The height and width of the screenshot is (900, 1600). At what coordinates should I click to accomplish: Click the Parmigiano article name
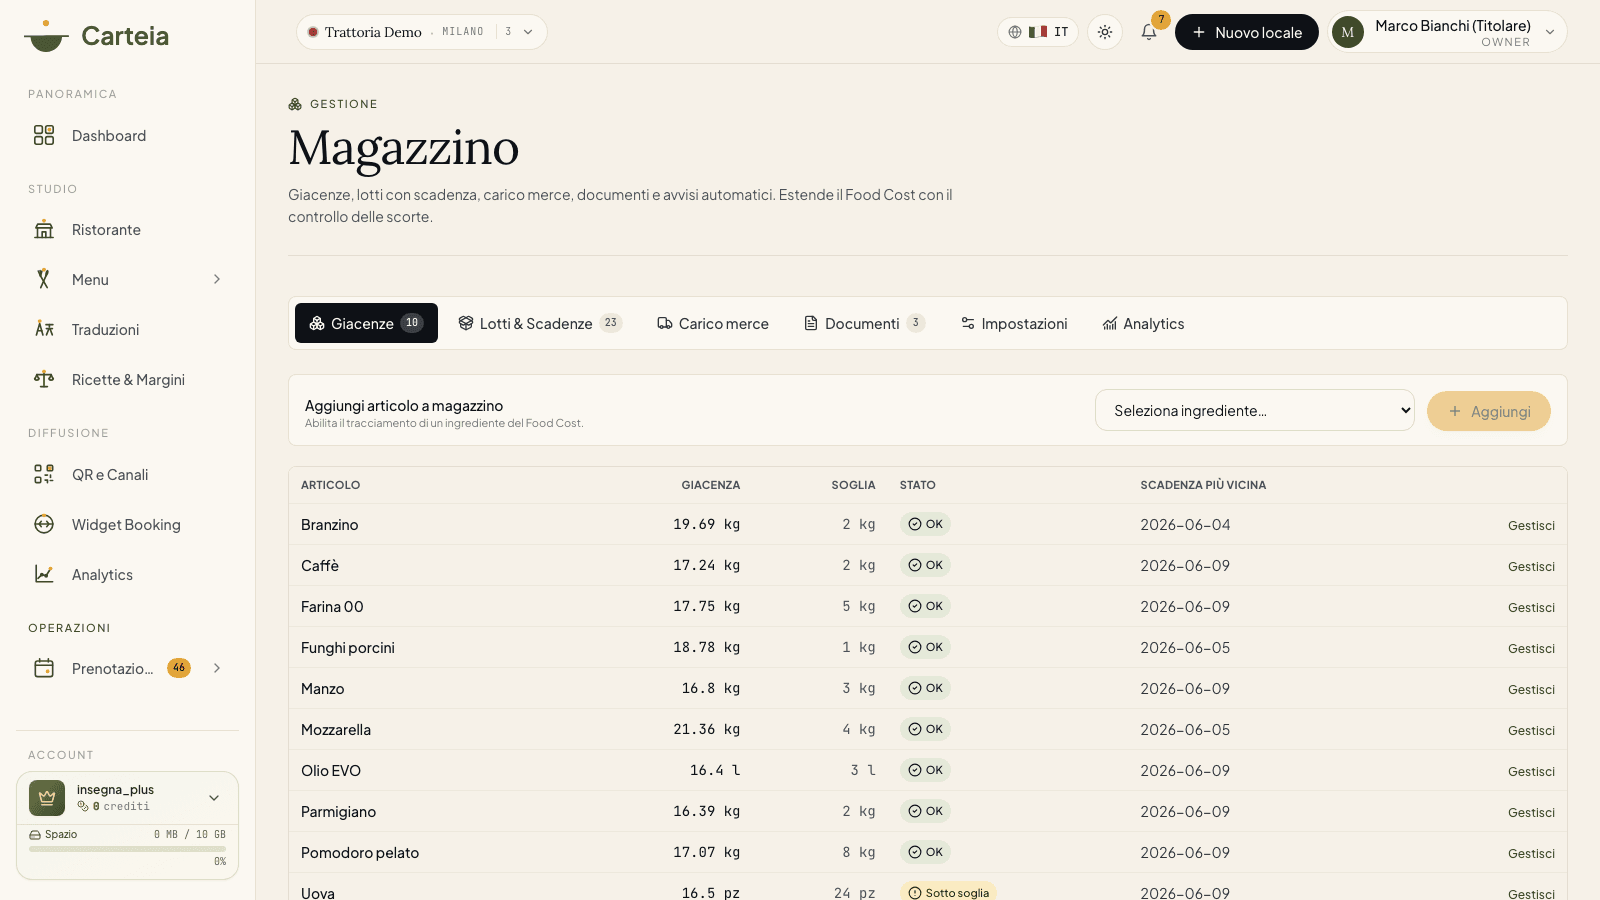(x=339, y=812)
